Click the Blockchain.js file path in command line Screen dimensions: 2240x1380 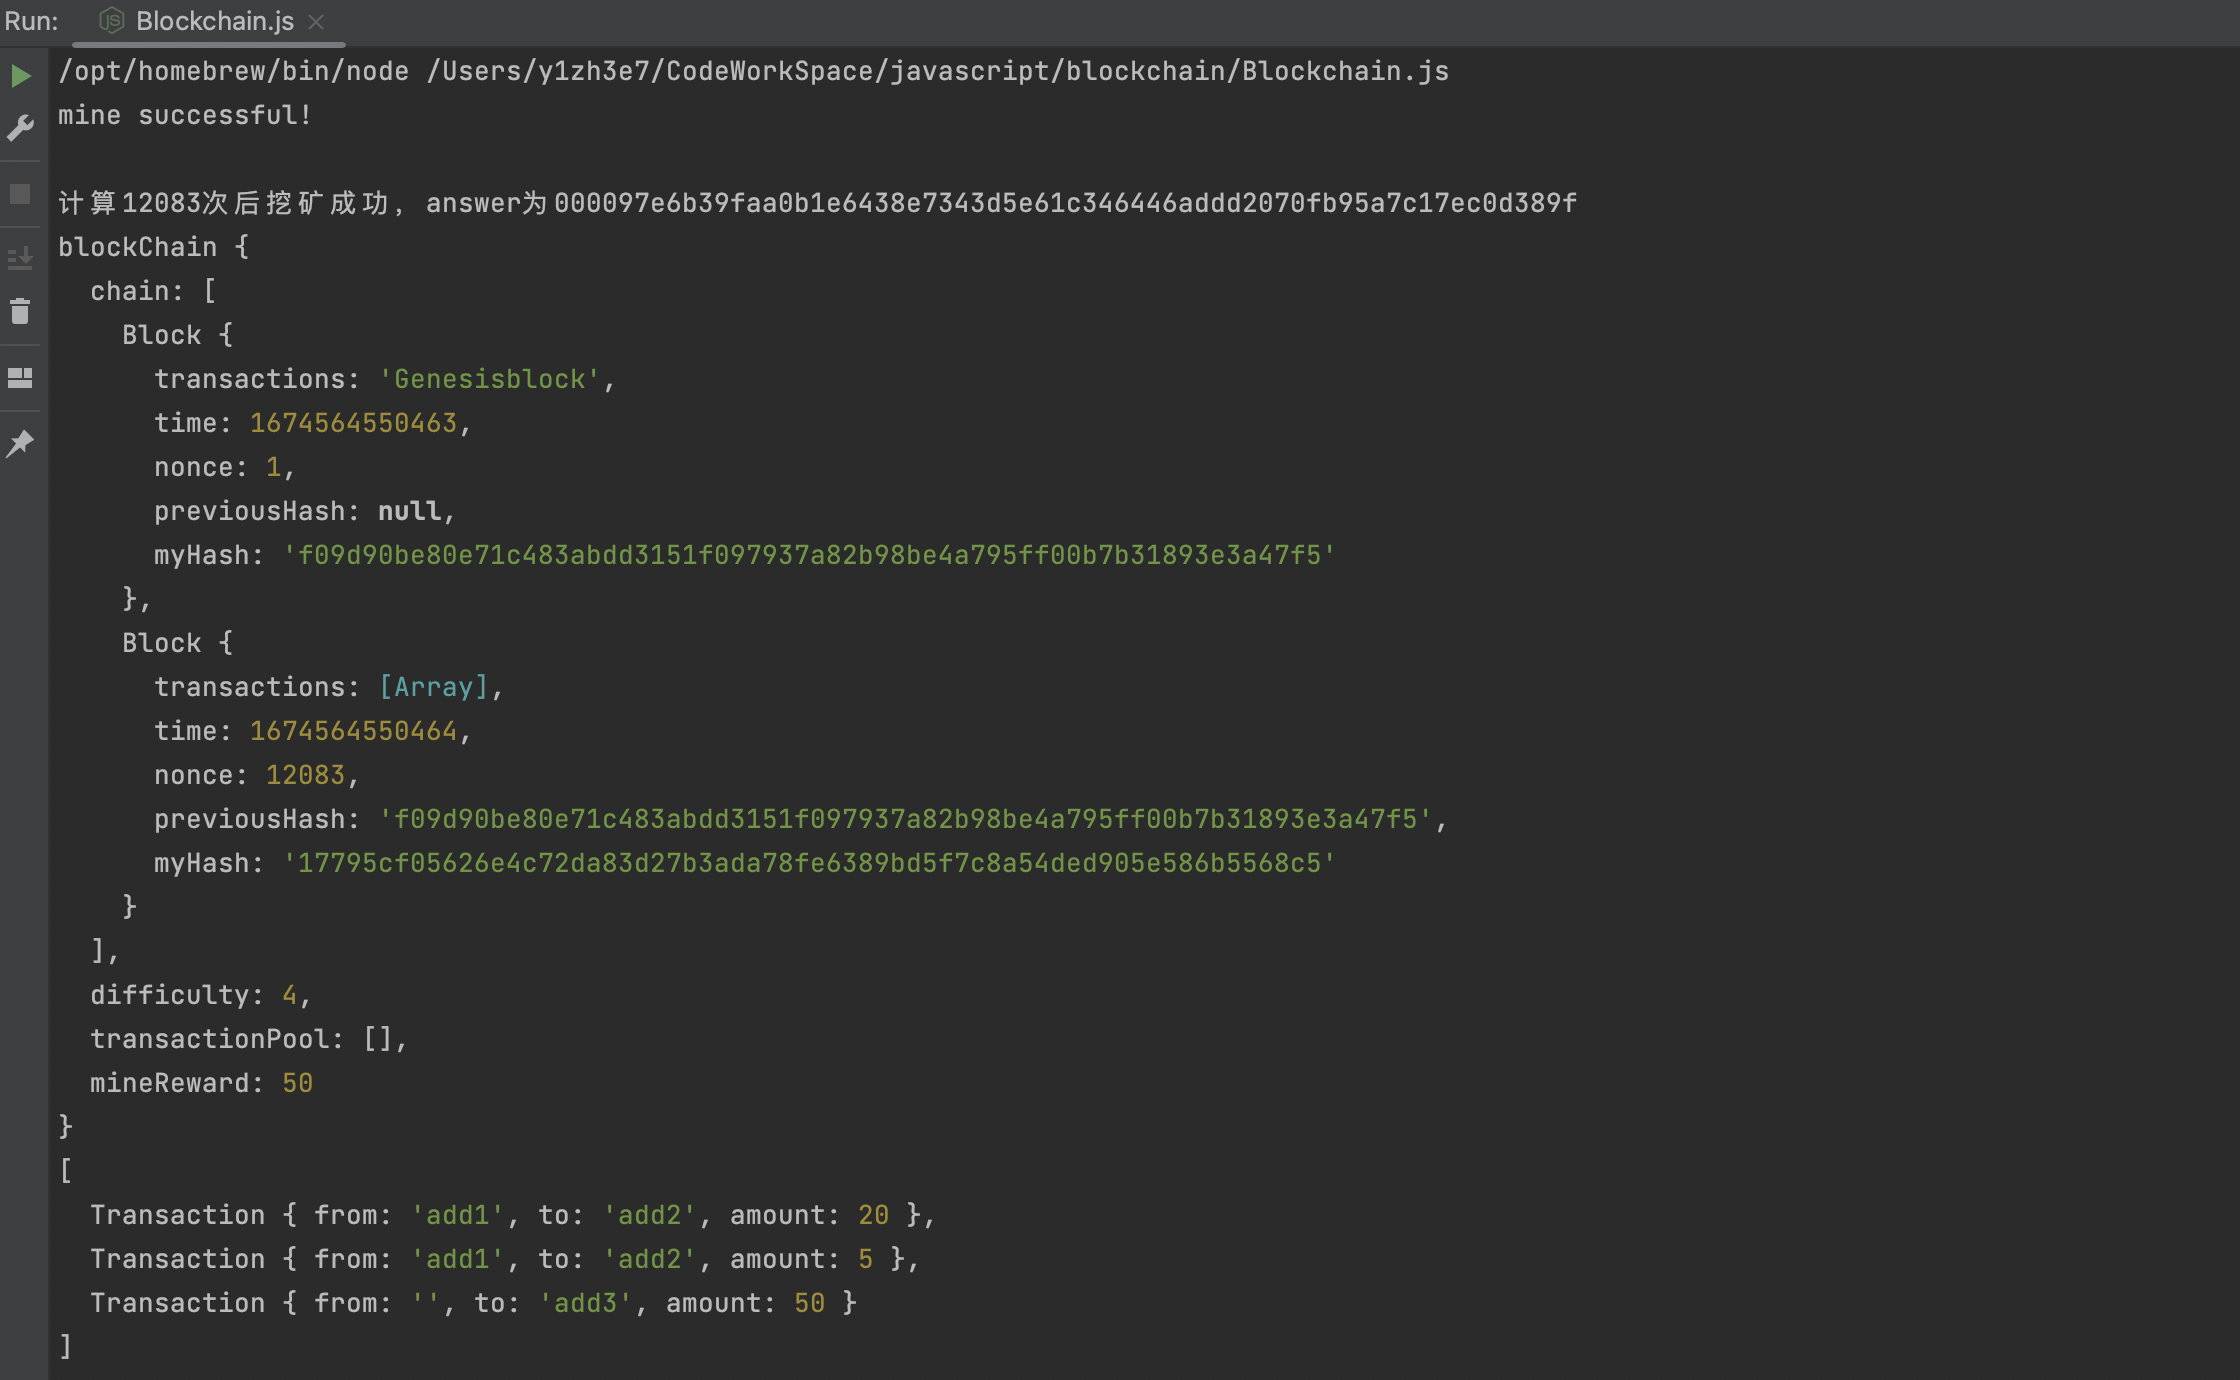[938, 71]
